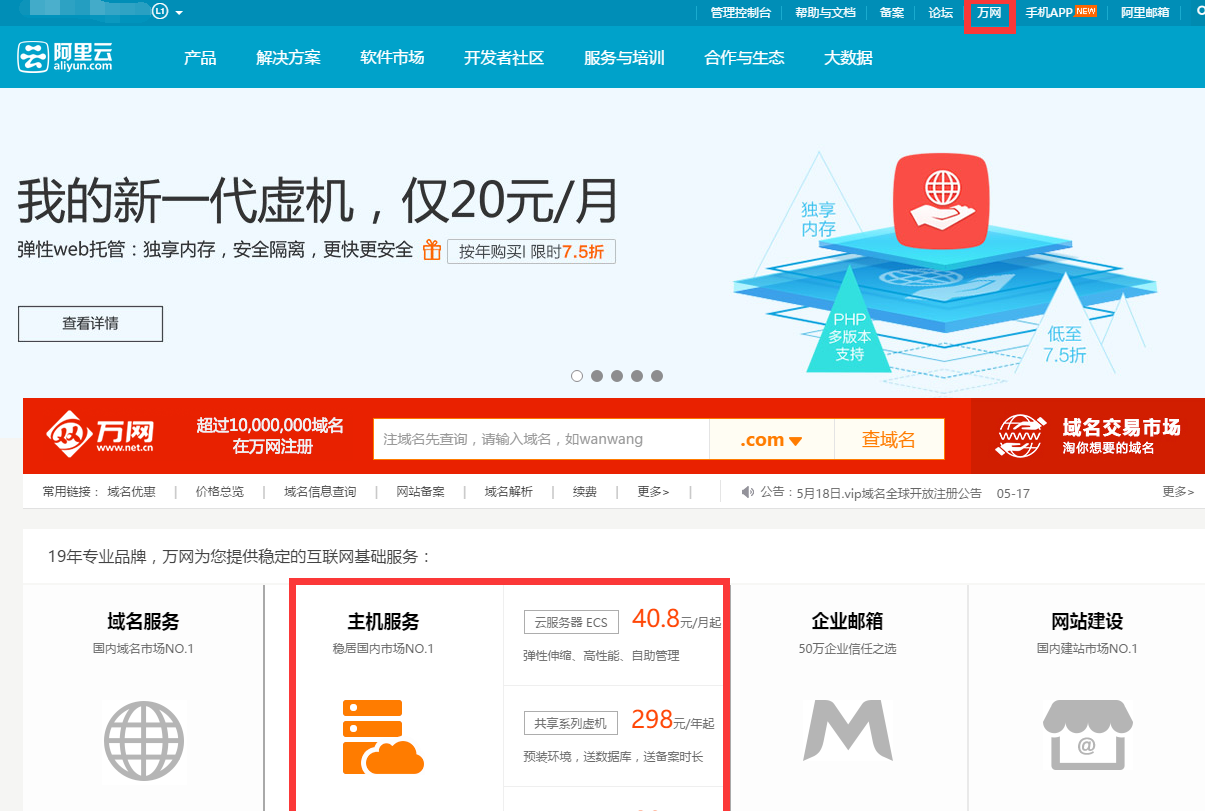The width and height of the screenshot is (1205, 811).
Task: Show 更多 common links after 续费
Action: tap(653, 492)
